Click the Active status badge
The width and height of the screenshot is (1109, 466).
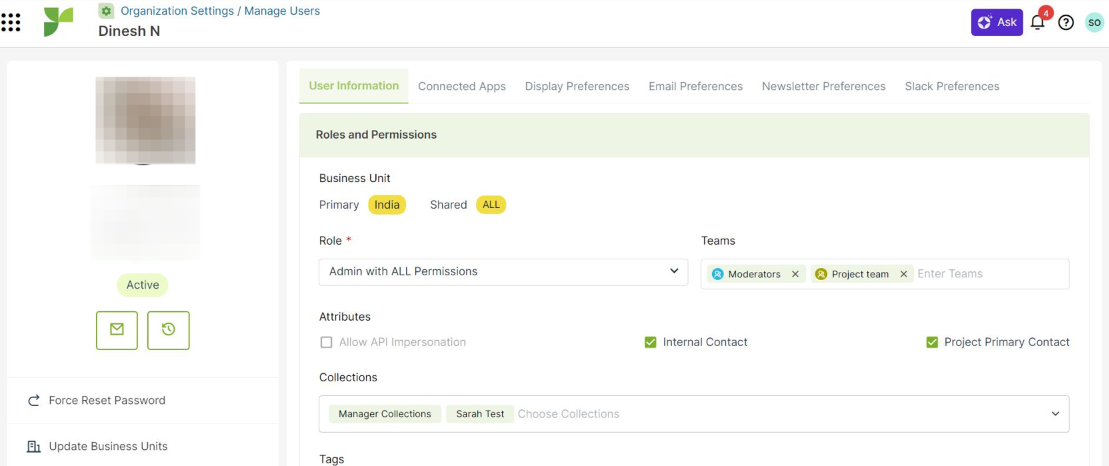[x=142, y=285]
